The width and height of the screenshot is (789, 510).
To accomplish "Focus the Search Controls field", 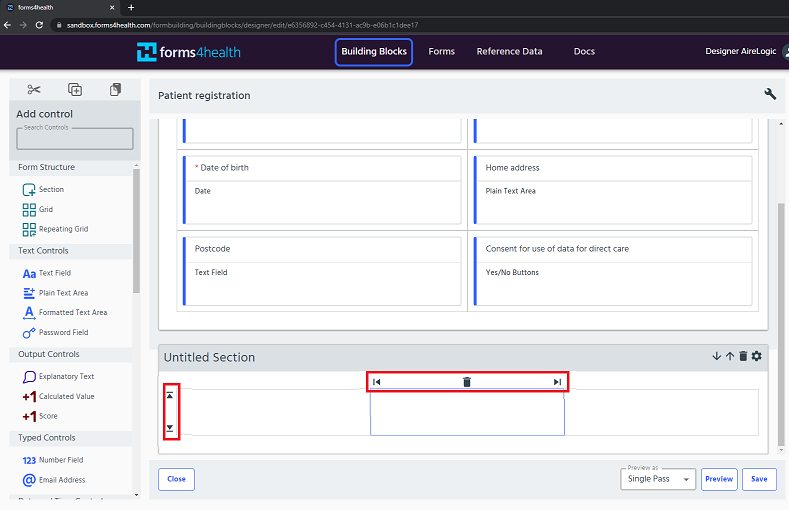I will [75, 139].
